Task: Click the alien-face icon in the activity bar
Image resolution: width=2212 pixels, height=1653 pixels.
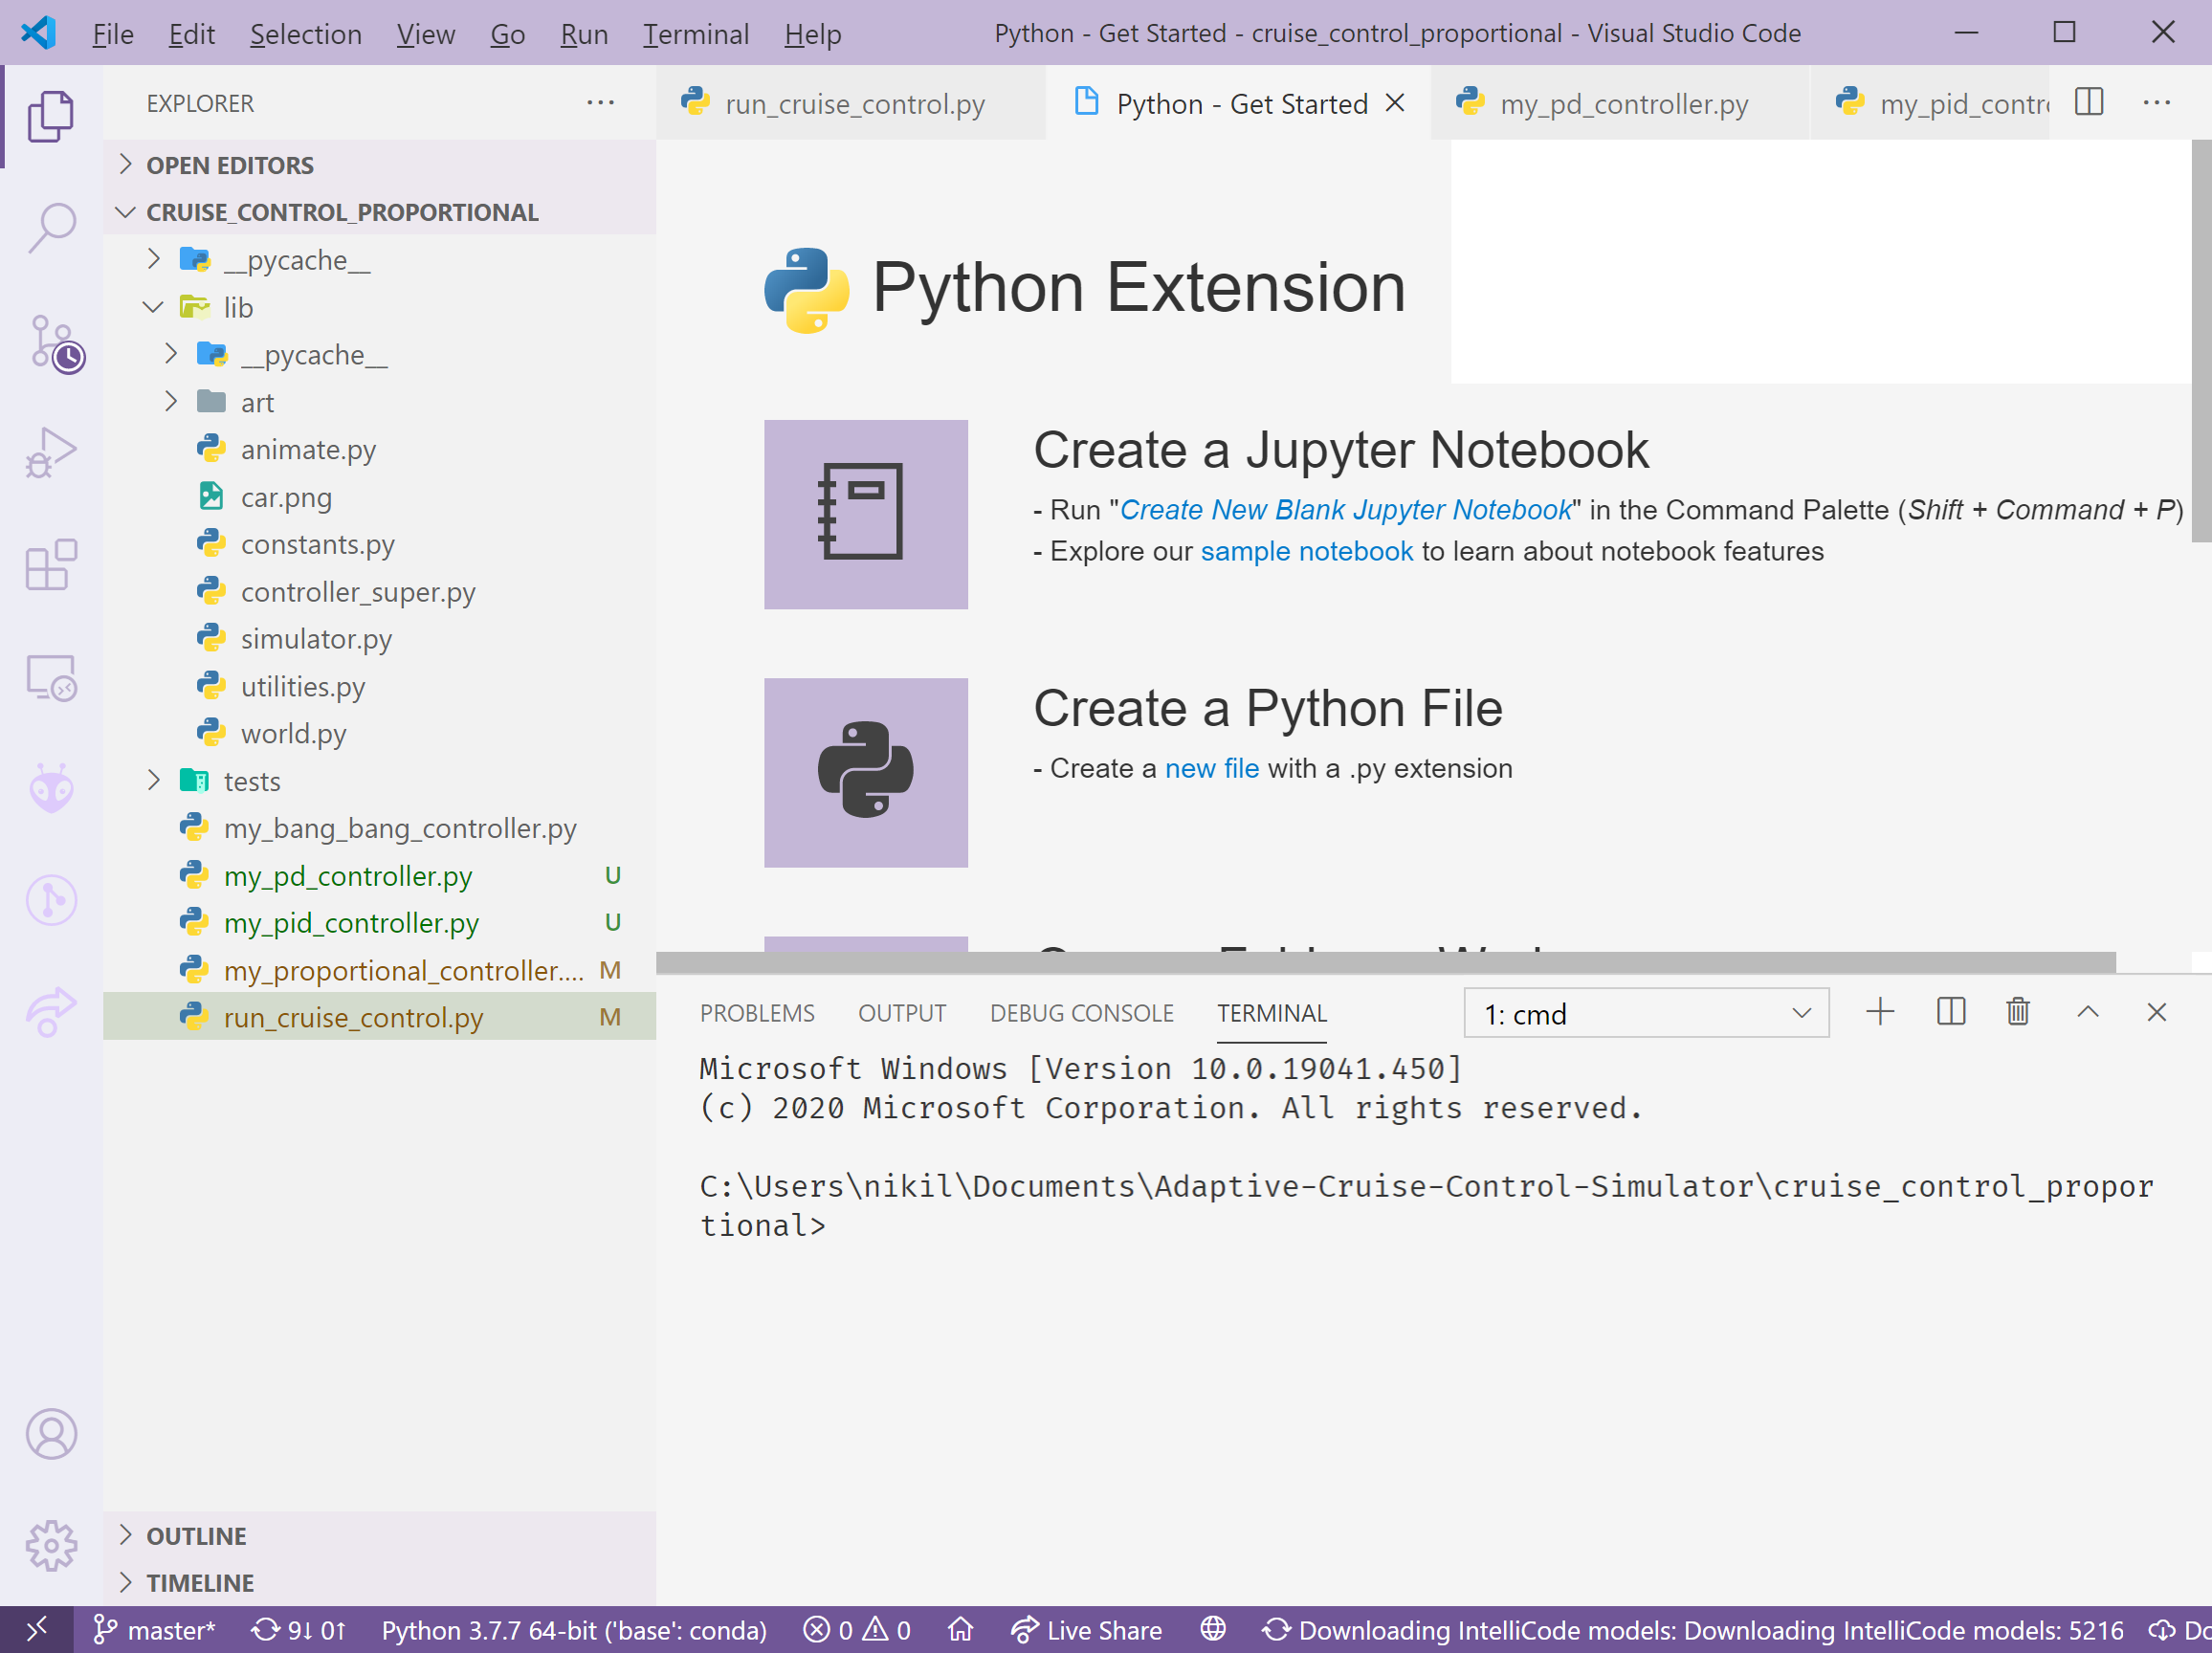Action: [51, 790]
